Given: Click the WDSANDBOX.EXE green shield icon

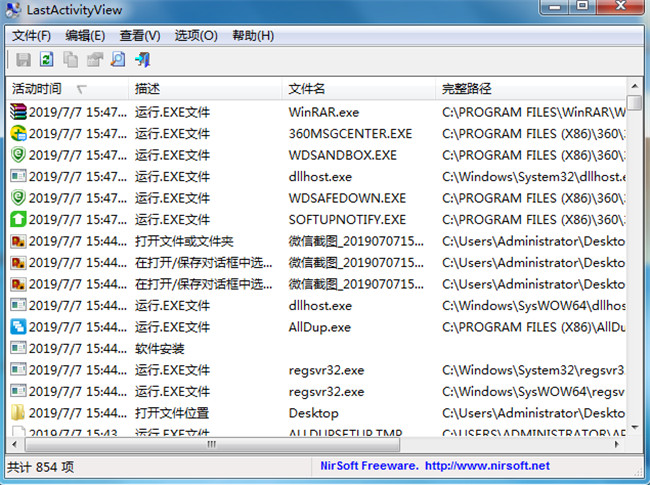Looking at the screenshot, I should (18, 155).
